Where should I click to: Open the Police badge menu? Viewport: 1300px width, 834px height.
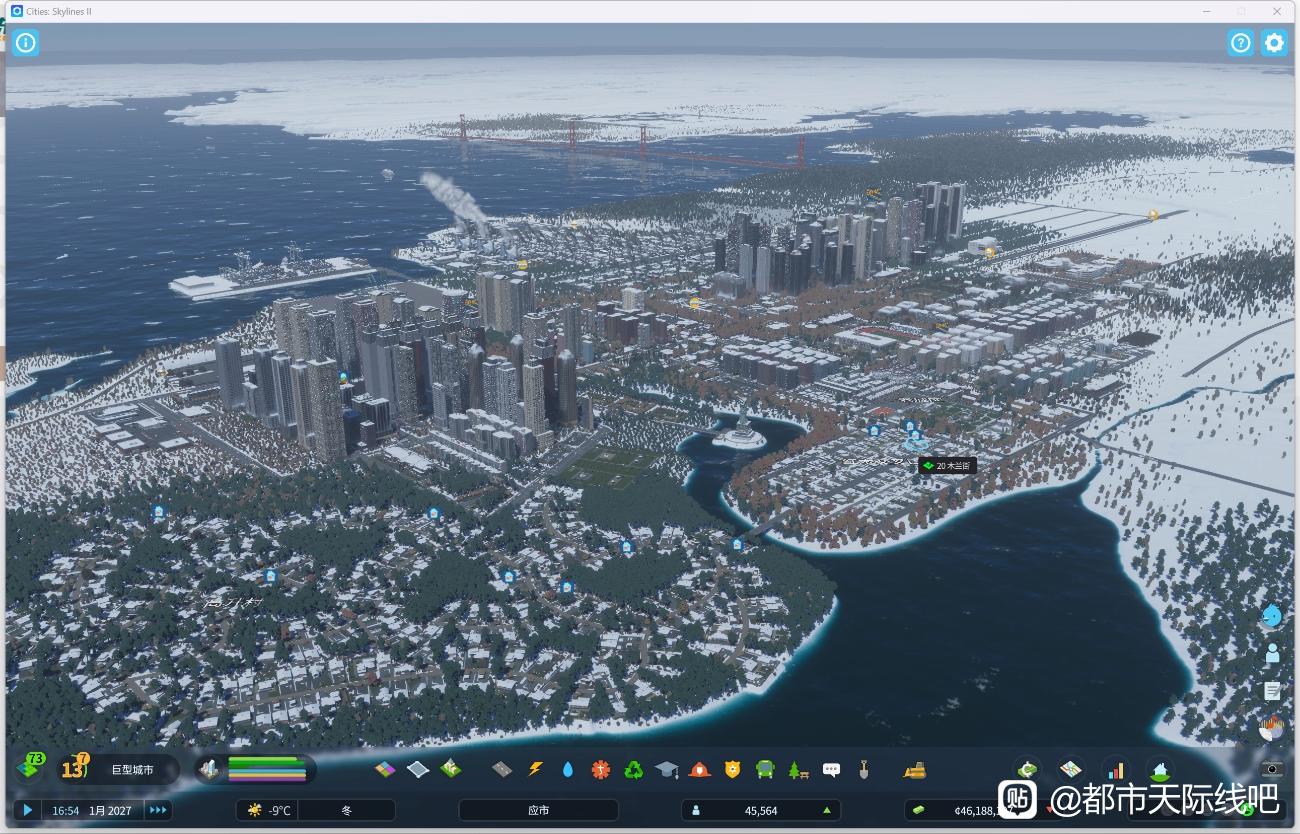coord(732,769)
